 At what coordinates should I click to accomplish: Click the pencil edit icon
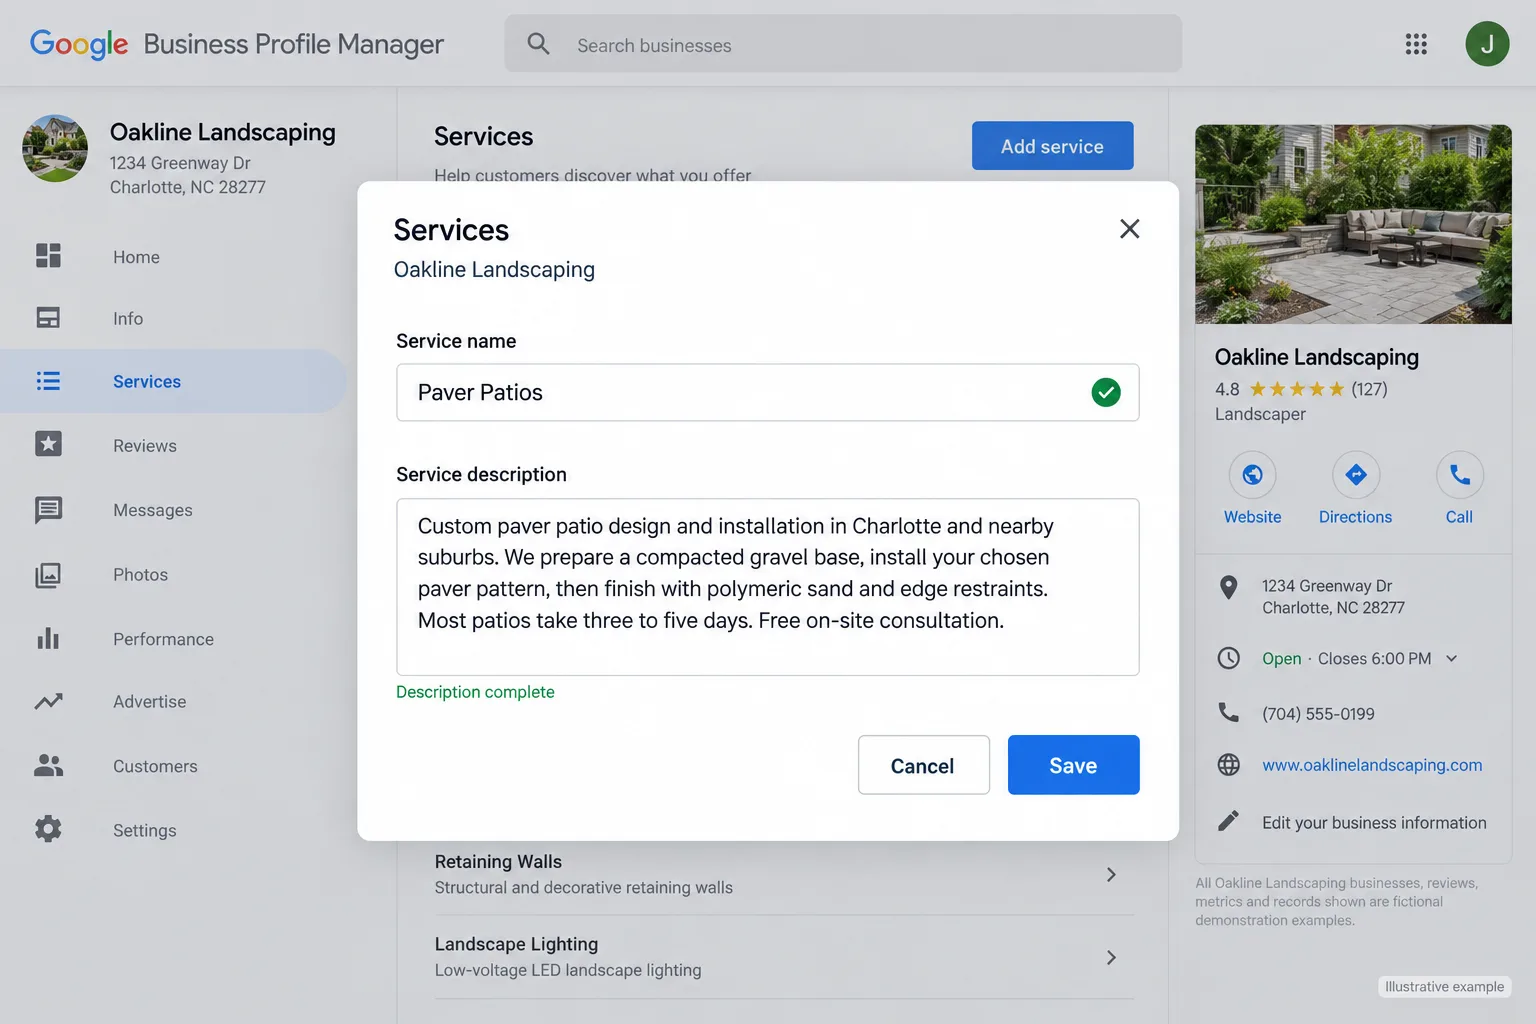pyautogui.click(x=1228, y=821)
